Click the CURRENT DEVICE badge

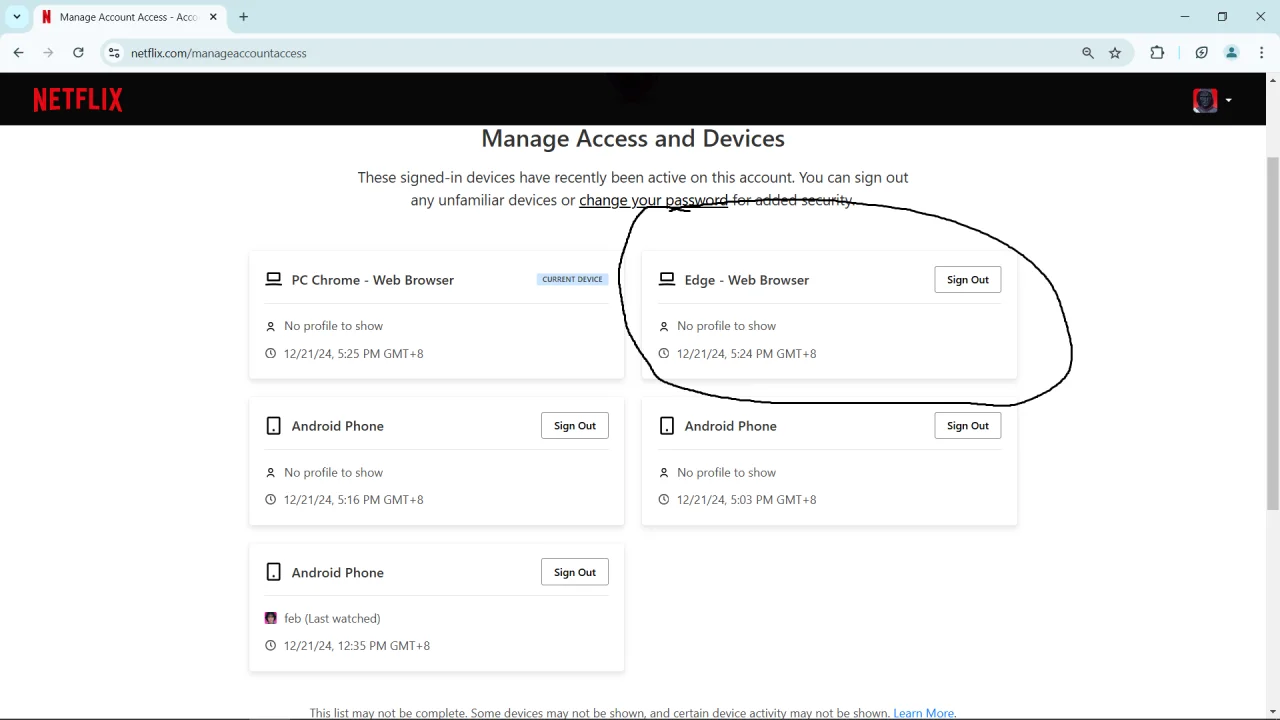[x=572, y=279]
